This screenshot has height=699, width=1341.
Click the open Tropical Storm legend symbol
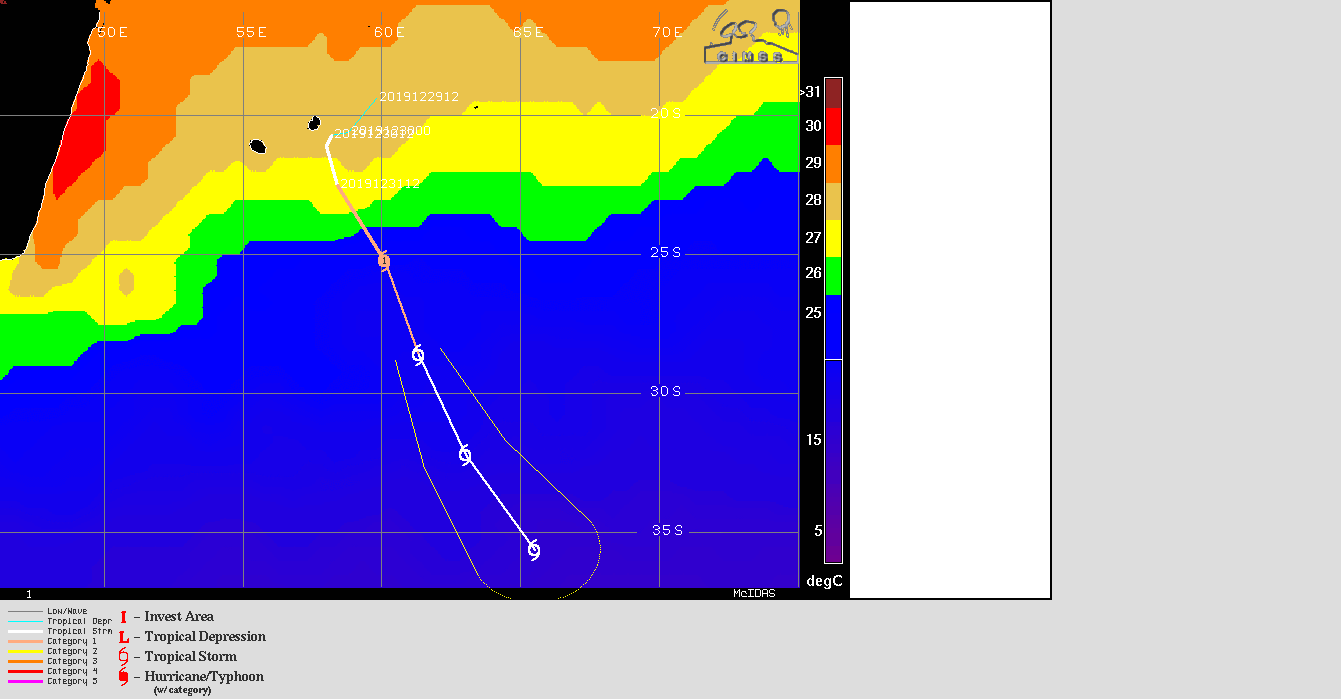123,657
